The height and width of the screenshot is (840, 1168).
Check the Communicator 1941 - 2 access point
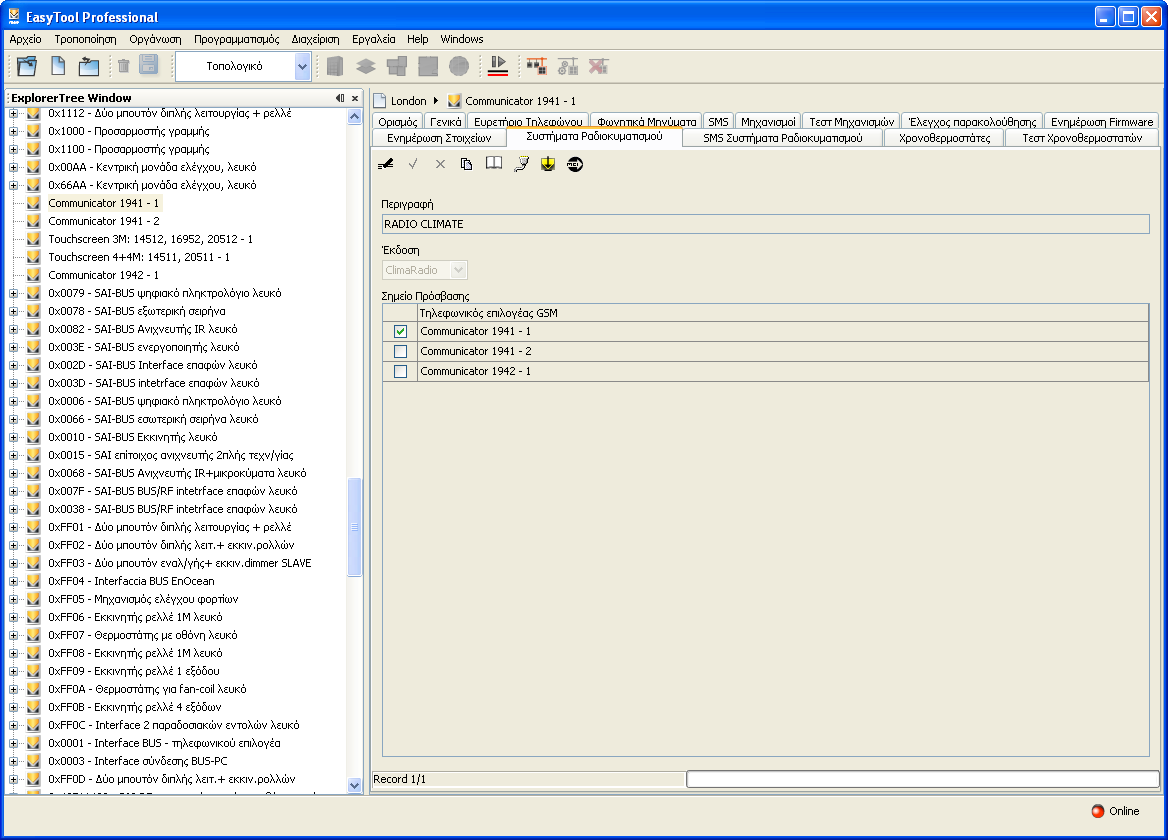(x=401, y=351)
